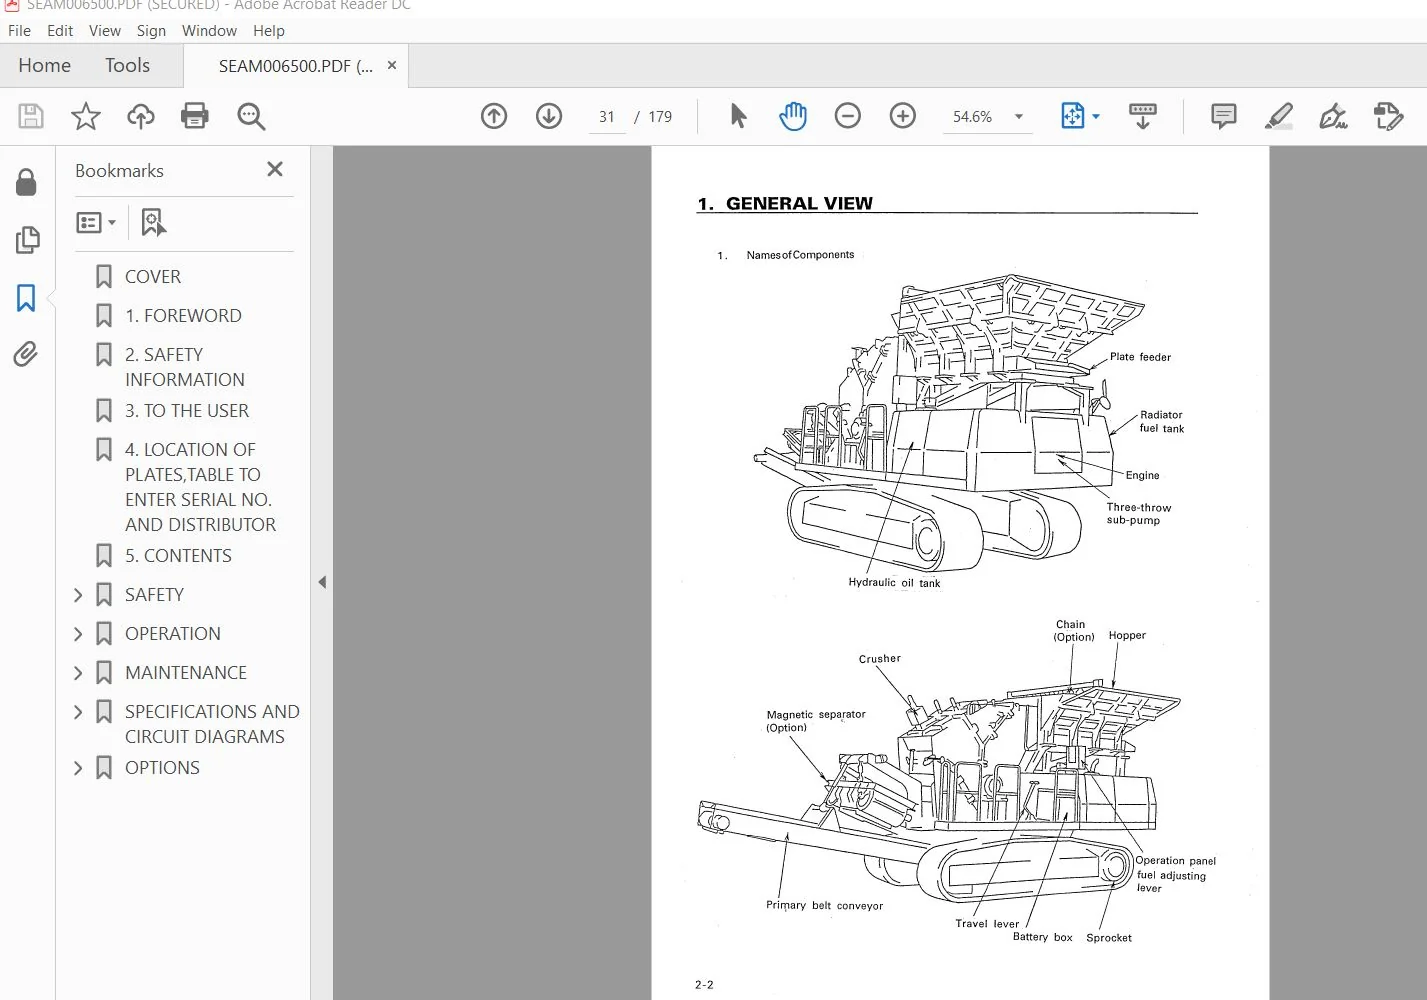Select the OPTIONS bookmark label
Screen dimensions: 1427x1000
(x=162, y=768)
